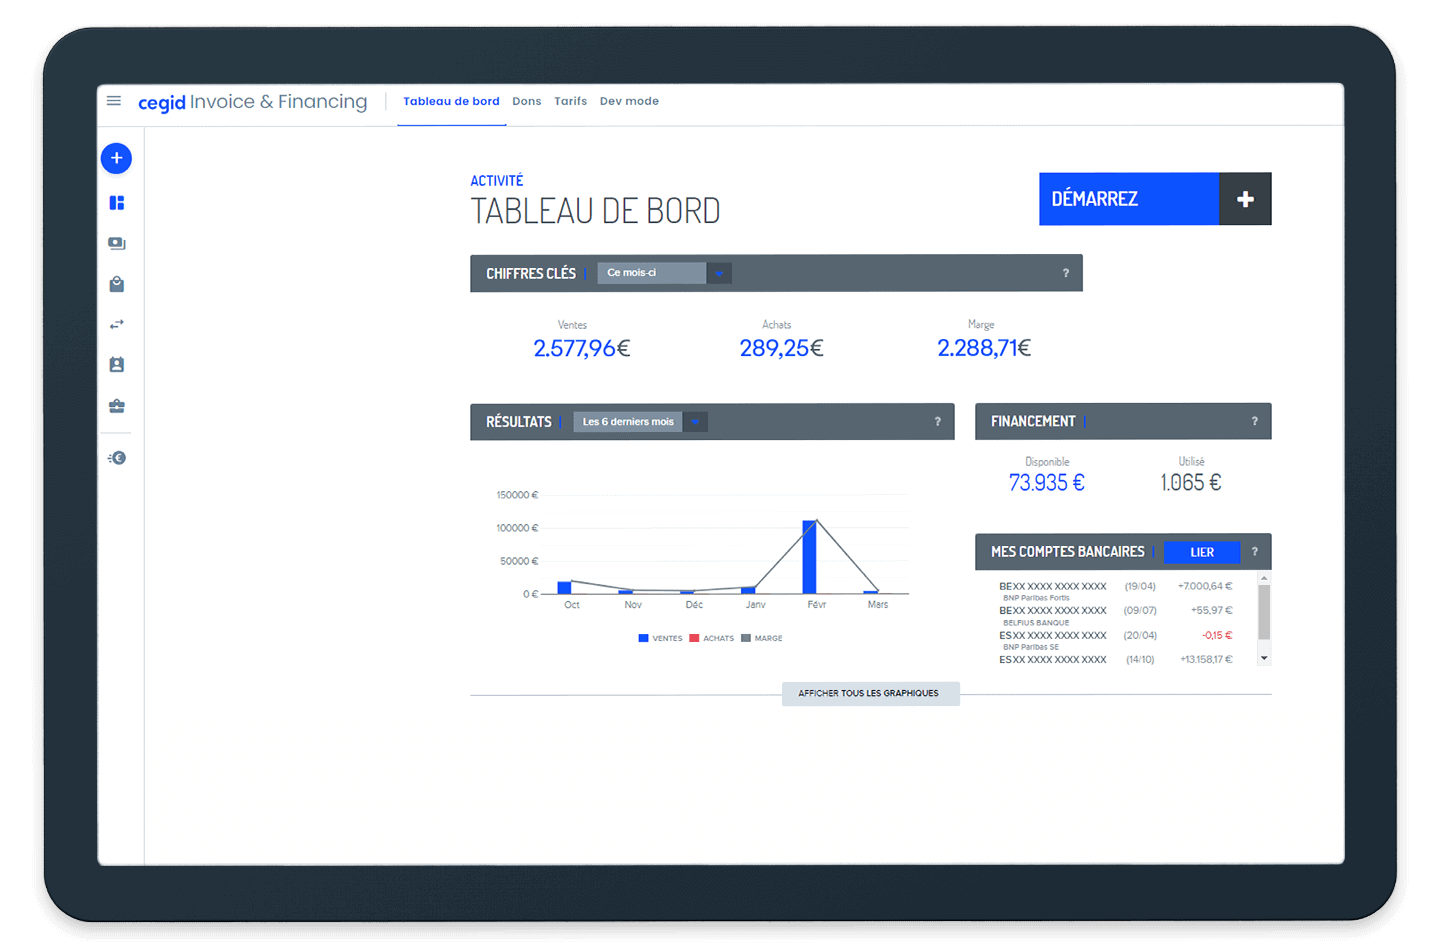Click 'Afficher tous les graphiques' button
This screenshot has width=1440, height=951.
(x=869, y=693)
